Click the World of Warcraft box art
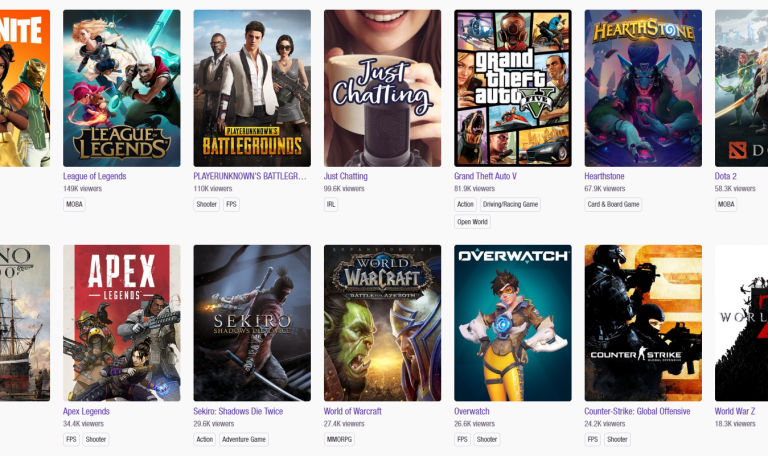768x456 pixels. (382, 323)
